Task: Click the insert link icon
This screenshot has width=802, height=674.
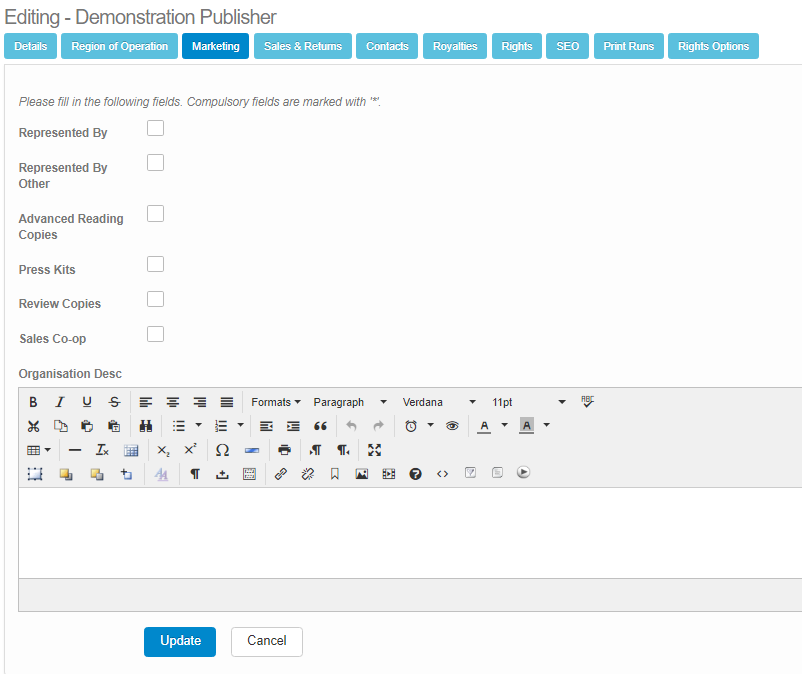Action: (x=281, y=474)
